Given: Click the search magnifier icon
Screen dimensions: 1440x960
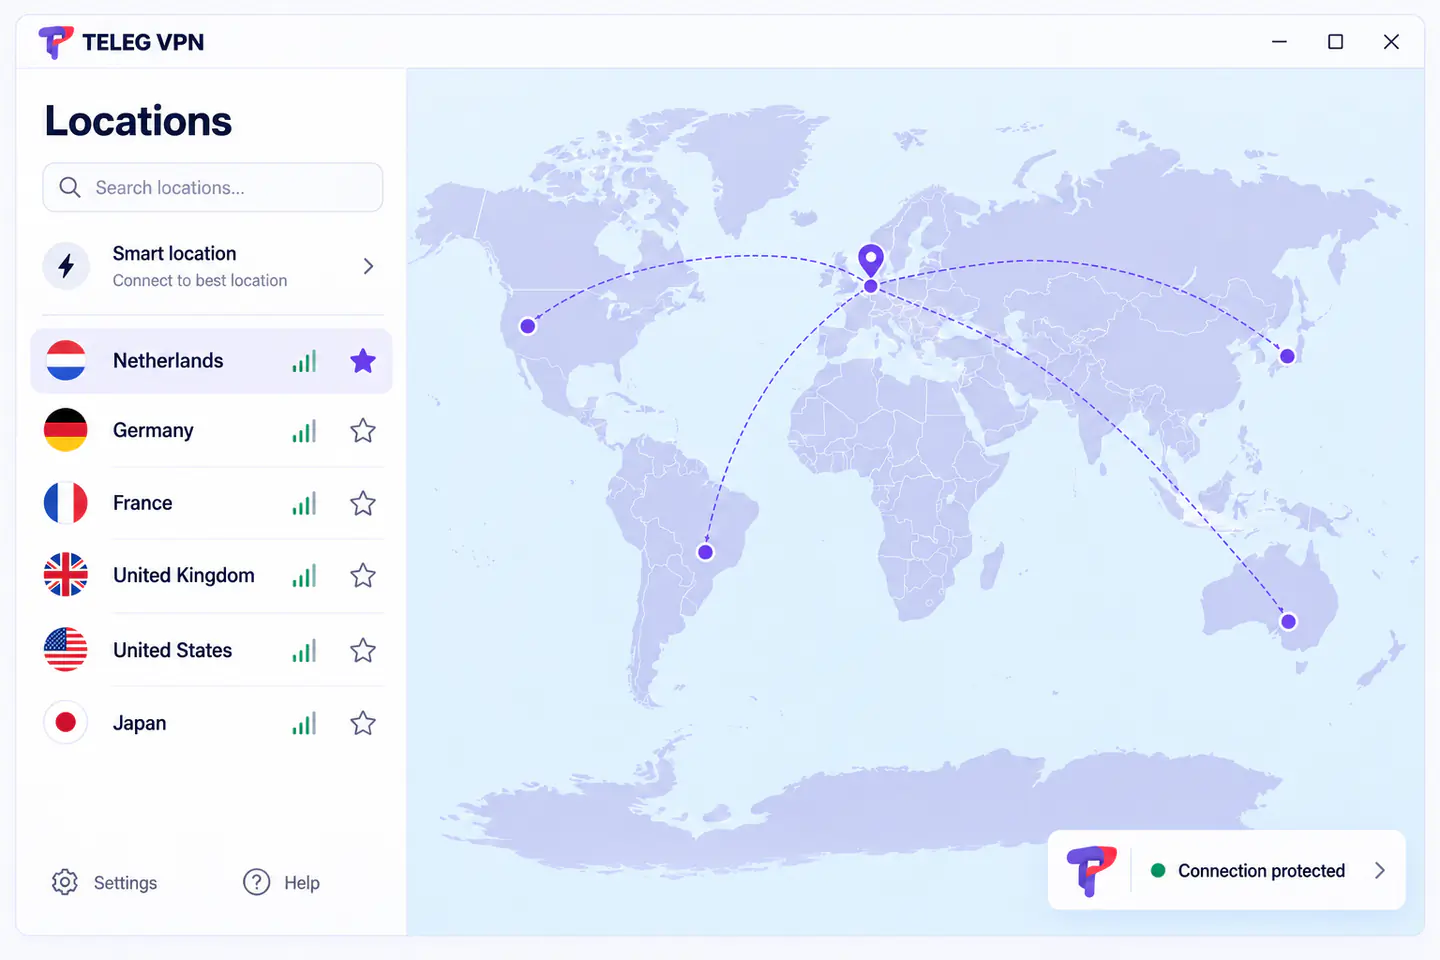Looking at the screenshot, I should coord(70,188).
